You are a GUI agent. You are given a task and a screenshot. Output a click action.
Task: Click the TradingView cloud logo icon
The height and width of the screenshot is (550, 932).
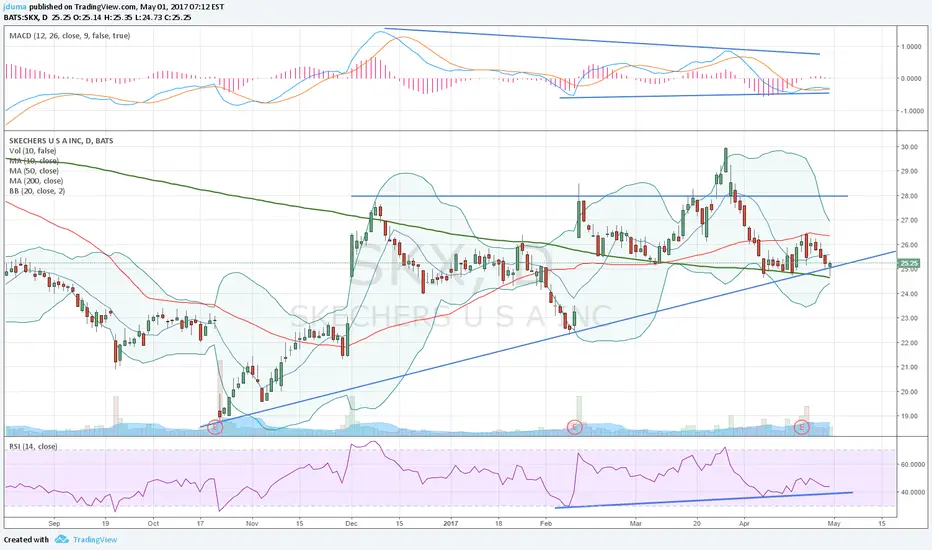(62, 539)
